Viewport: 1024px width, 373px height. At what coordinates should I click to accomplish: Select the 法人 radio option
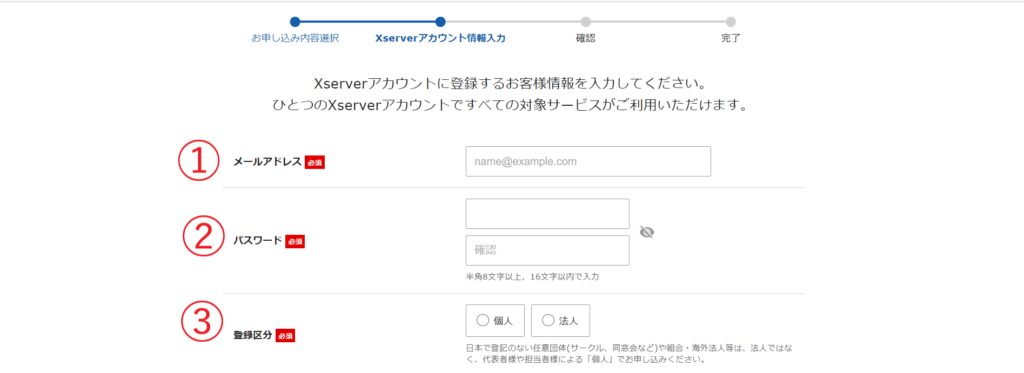coord(560,320)
